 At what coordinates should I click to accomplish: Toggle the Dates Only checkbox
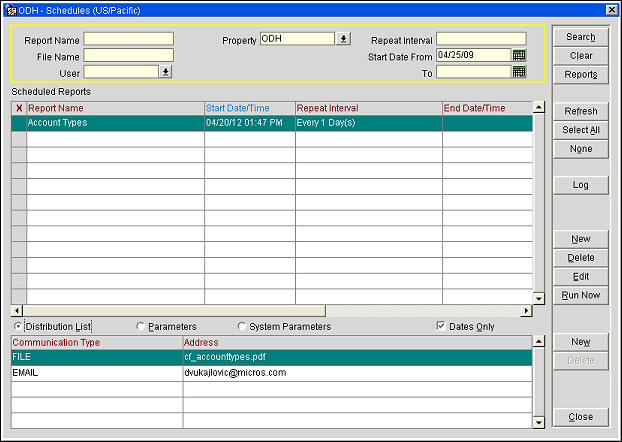(x=442, y=327)
